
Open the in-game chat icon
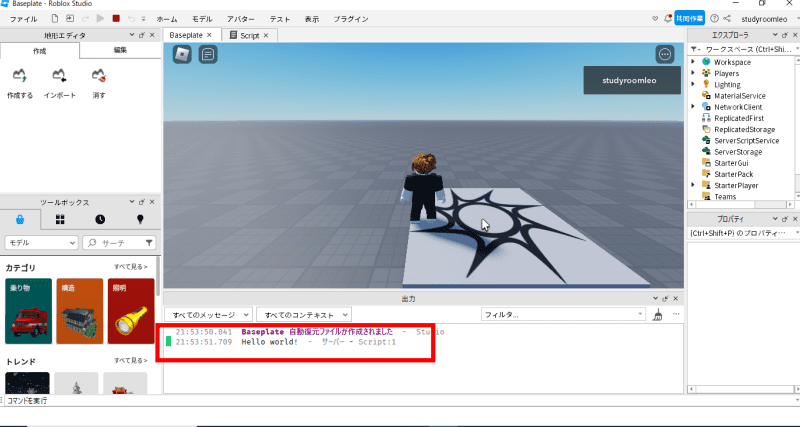point(208,54)
